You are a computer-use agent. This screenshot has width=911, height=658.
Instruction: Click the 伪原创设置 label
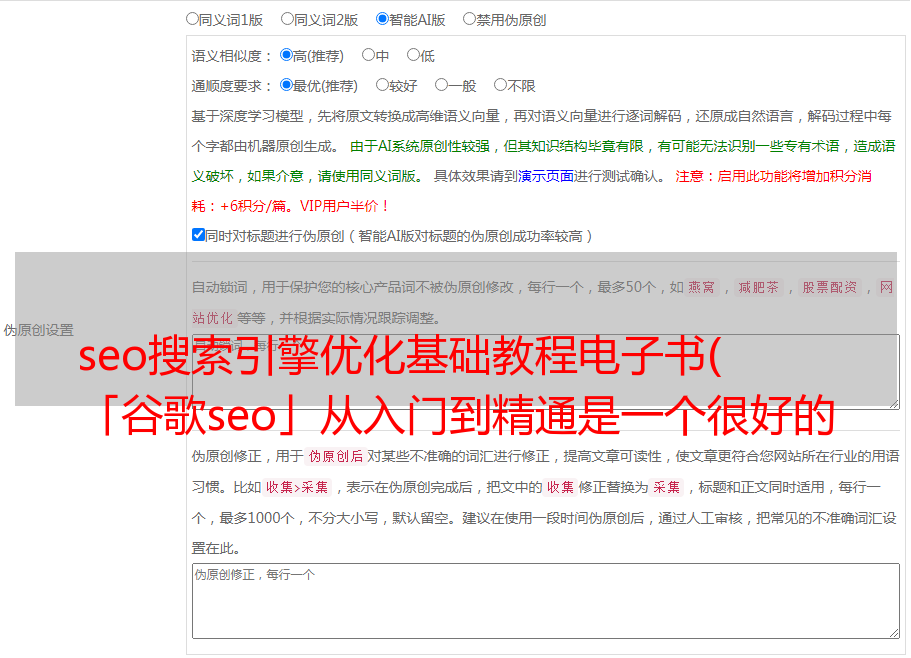[x=39, y=330]
